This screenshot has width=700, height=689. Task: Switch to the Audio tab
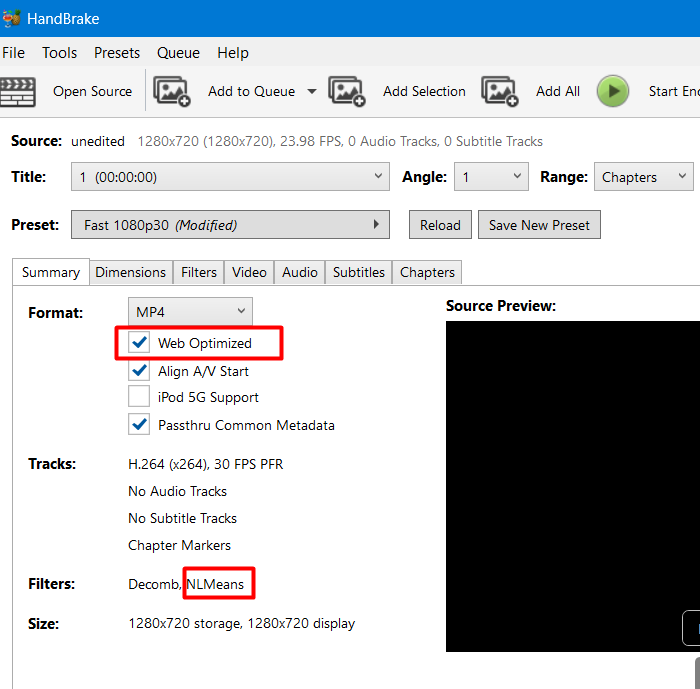[300, 272]
